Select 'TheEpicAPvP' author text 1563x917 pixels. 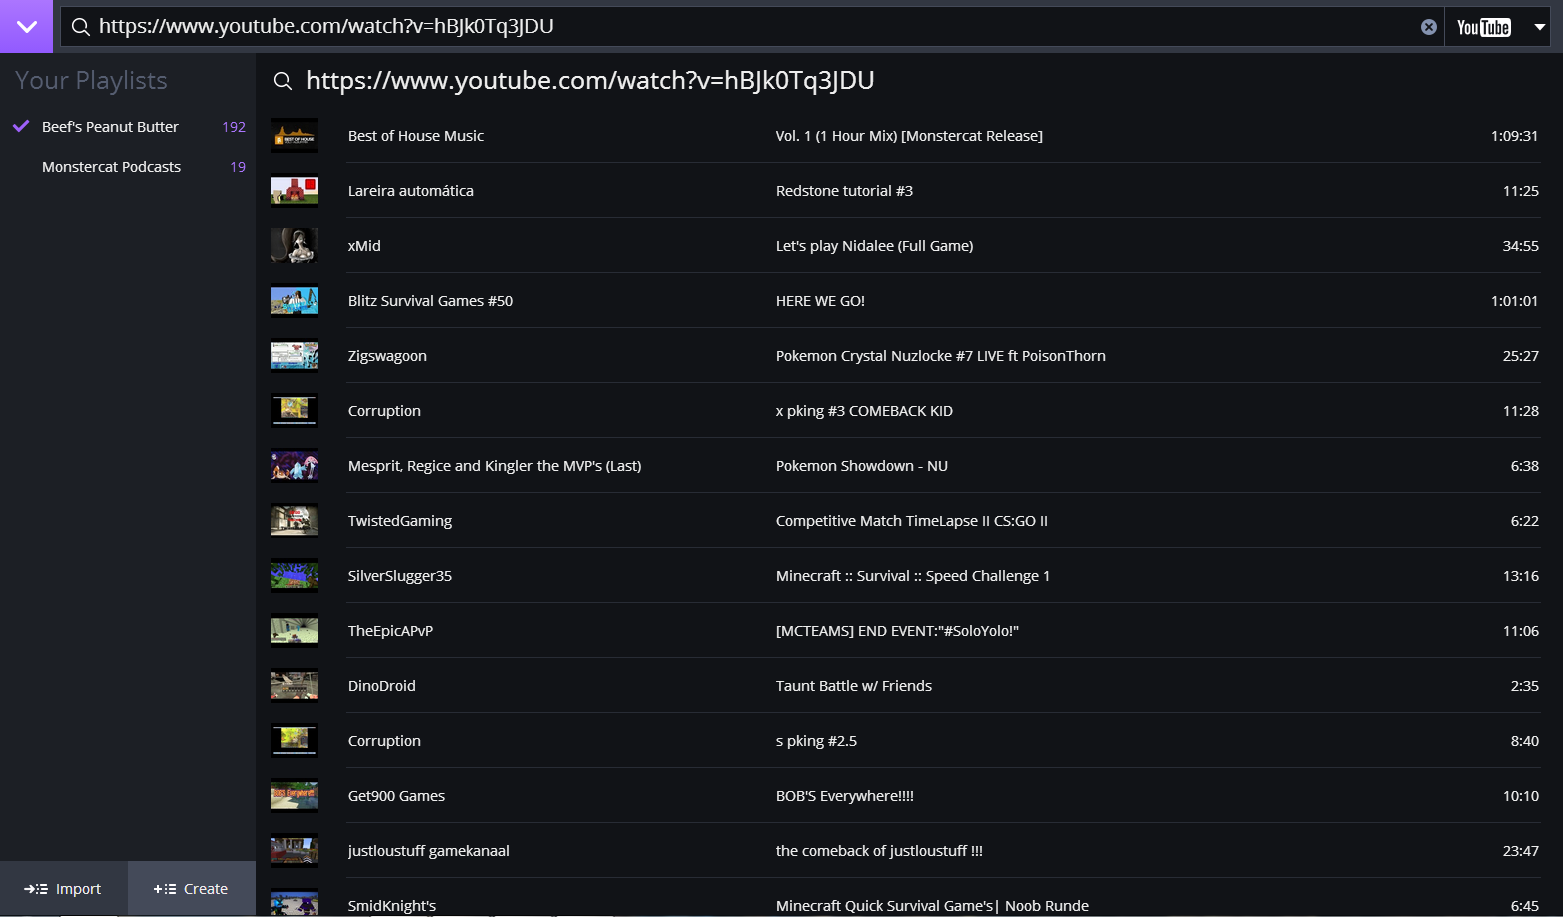pos(390,631)
